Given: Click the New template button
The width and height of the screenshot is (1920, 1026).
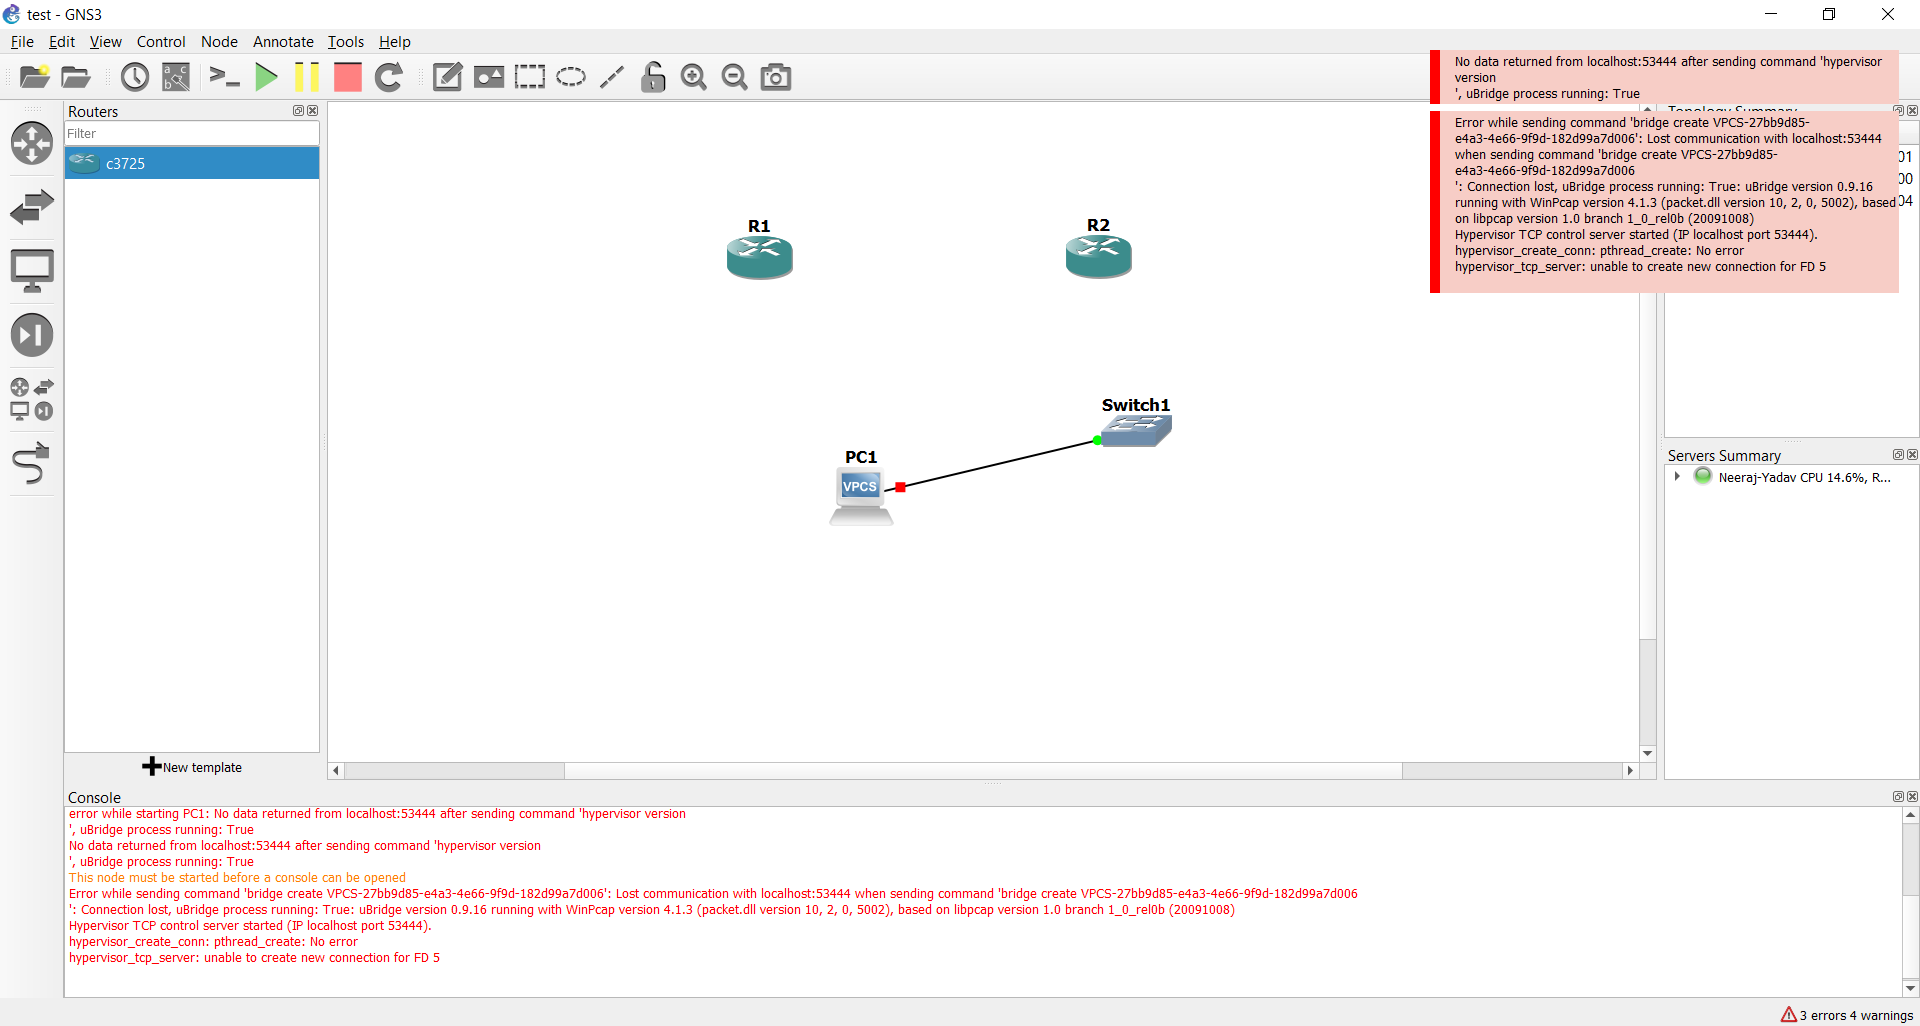Looking at the screenshot, I should [x=192, y=766].
